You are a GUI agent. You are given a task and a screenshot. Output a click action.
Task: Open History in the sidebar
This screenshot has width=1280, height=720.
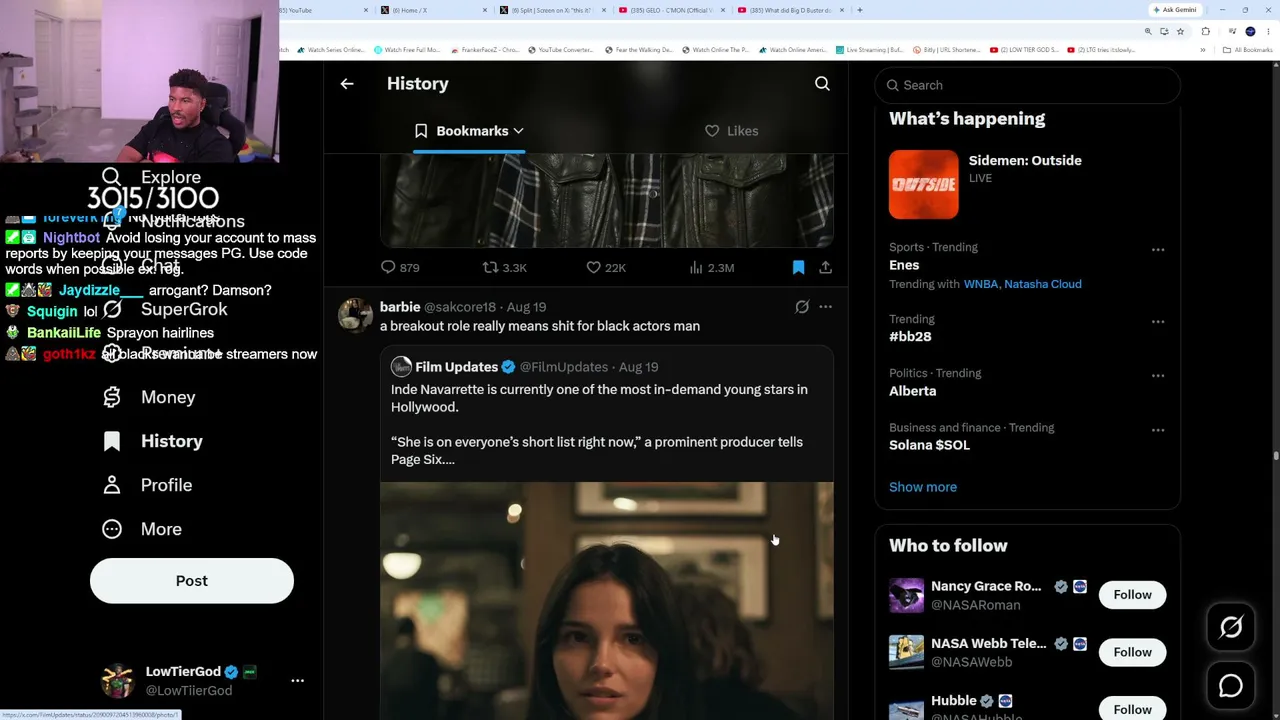tap(152, 441)
